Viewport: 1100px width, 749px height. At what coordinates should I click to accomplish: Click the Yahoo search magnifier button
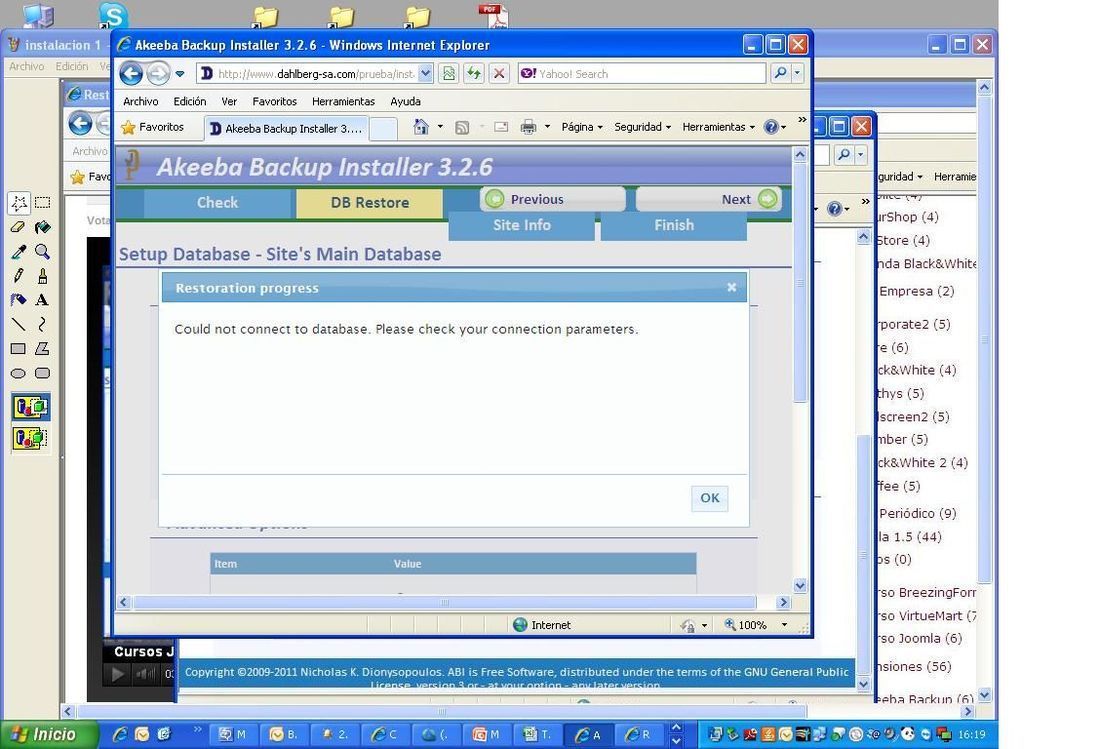pyautogui.click(x=780, y=74)
